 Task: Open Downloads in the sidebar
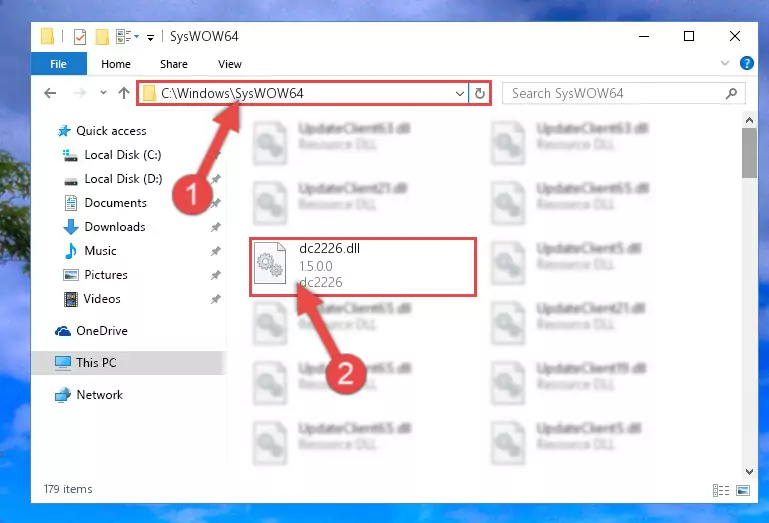pos(115,227)
